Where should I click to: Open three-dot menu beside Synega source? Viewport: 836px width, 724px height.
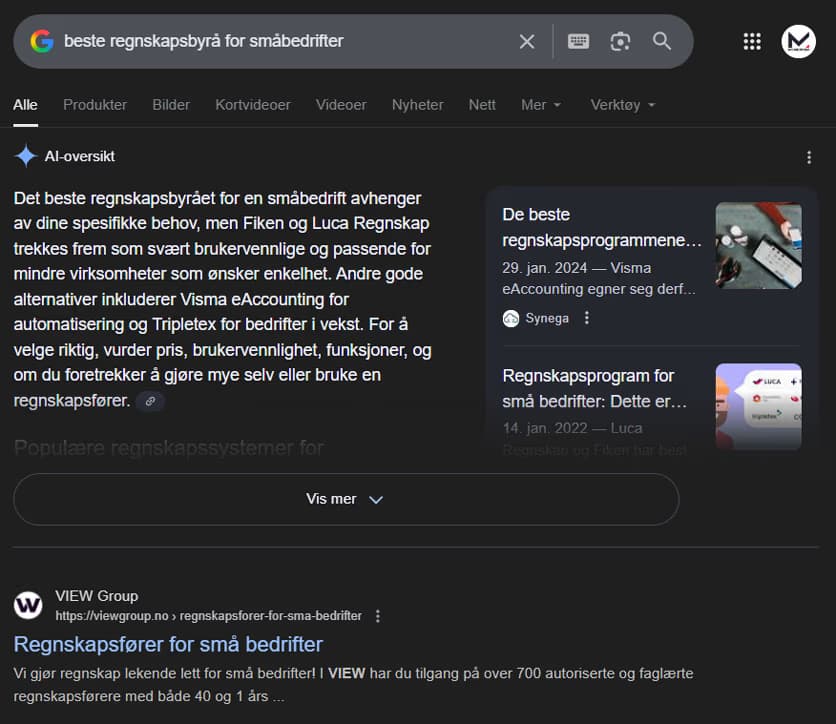pos(587,318)
